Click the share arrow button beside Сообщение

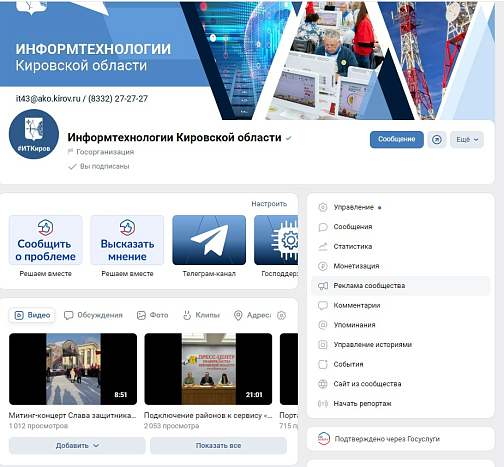(437, 140)
